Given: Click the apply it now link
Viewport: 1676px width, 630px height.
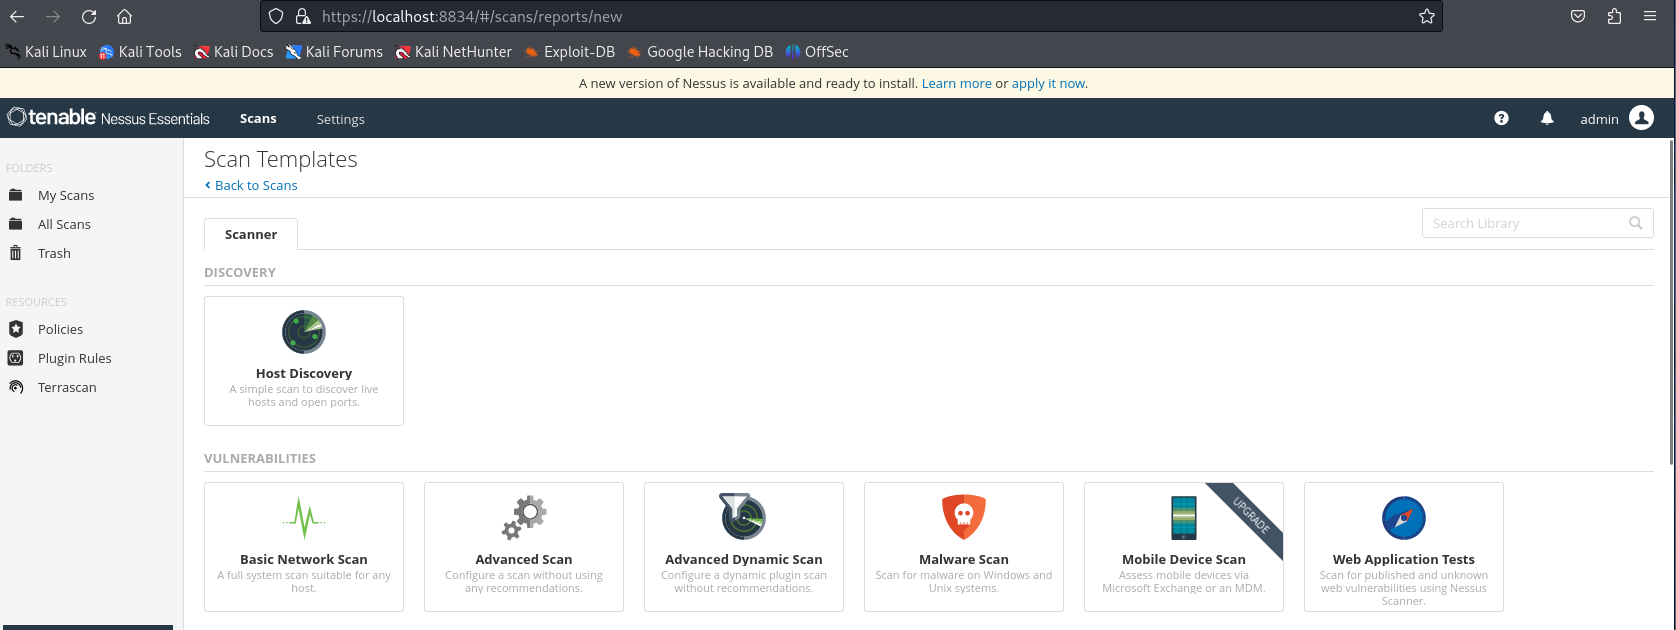Looking at the screenshot, I should [x=1048, y=83].
